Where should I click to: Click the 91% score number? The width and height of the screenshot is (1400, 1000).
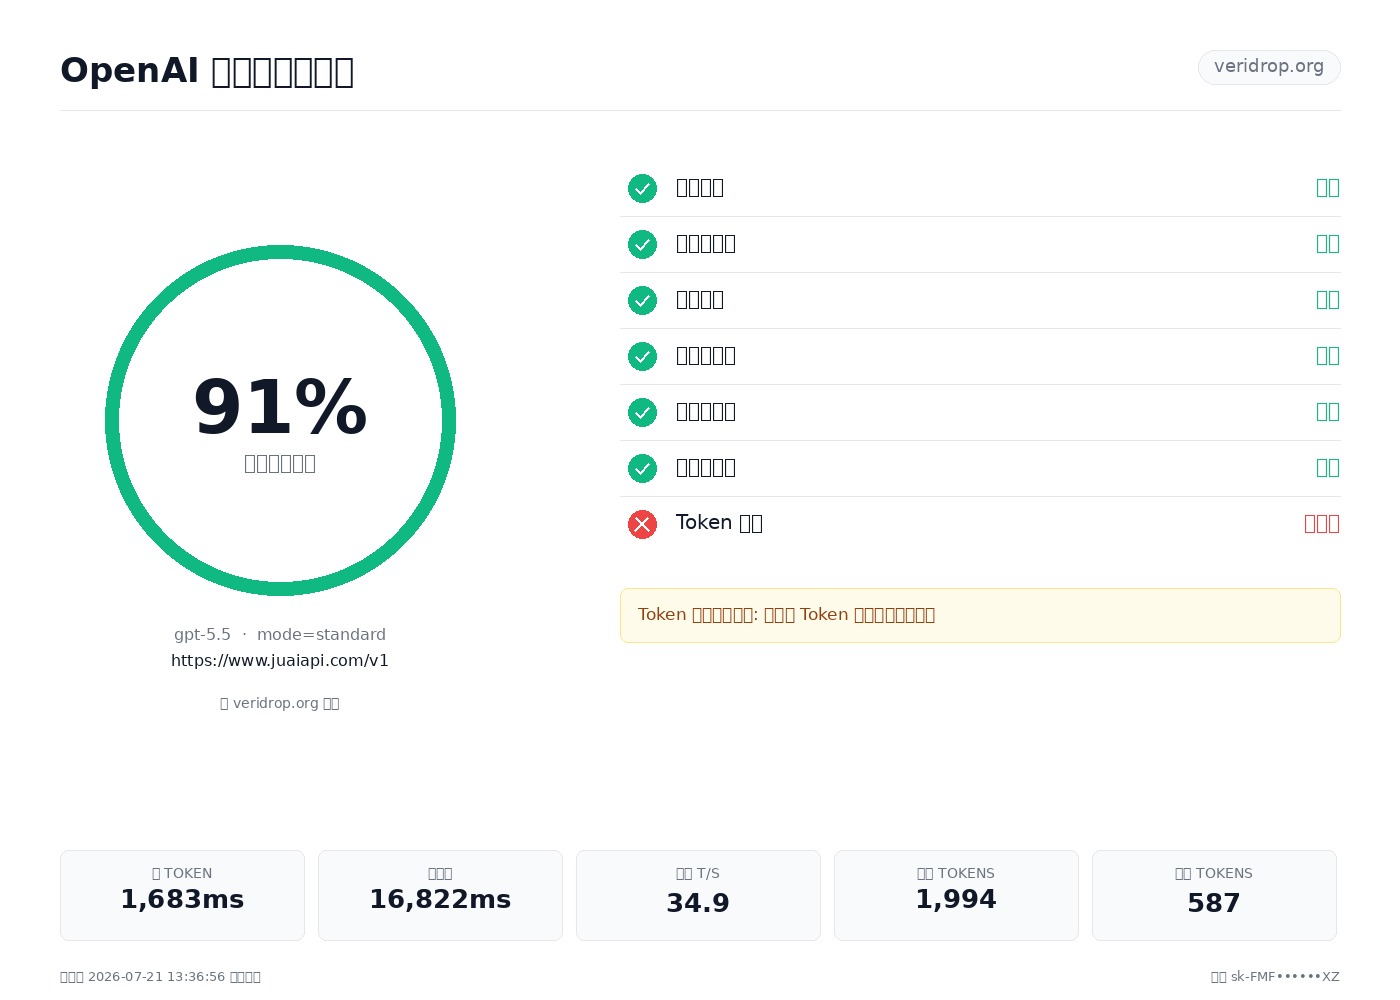pos(280,408)
